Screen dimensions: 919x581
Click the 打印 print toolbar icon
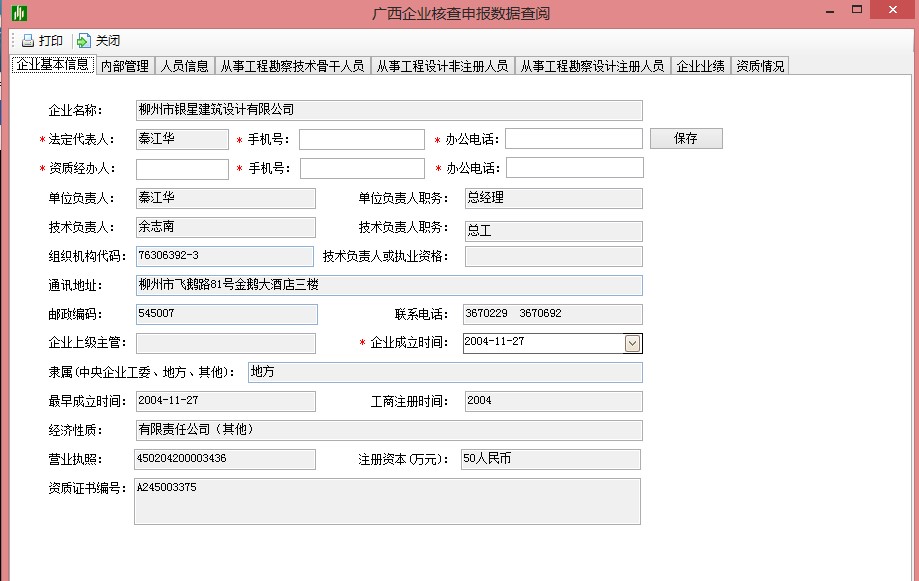[x=28, y=41]
